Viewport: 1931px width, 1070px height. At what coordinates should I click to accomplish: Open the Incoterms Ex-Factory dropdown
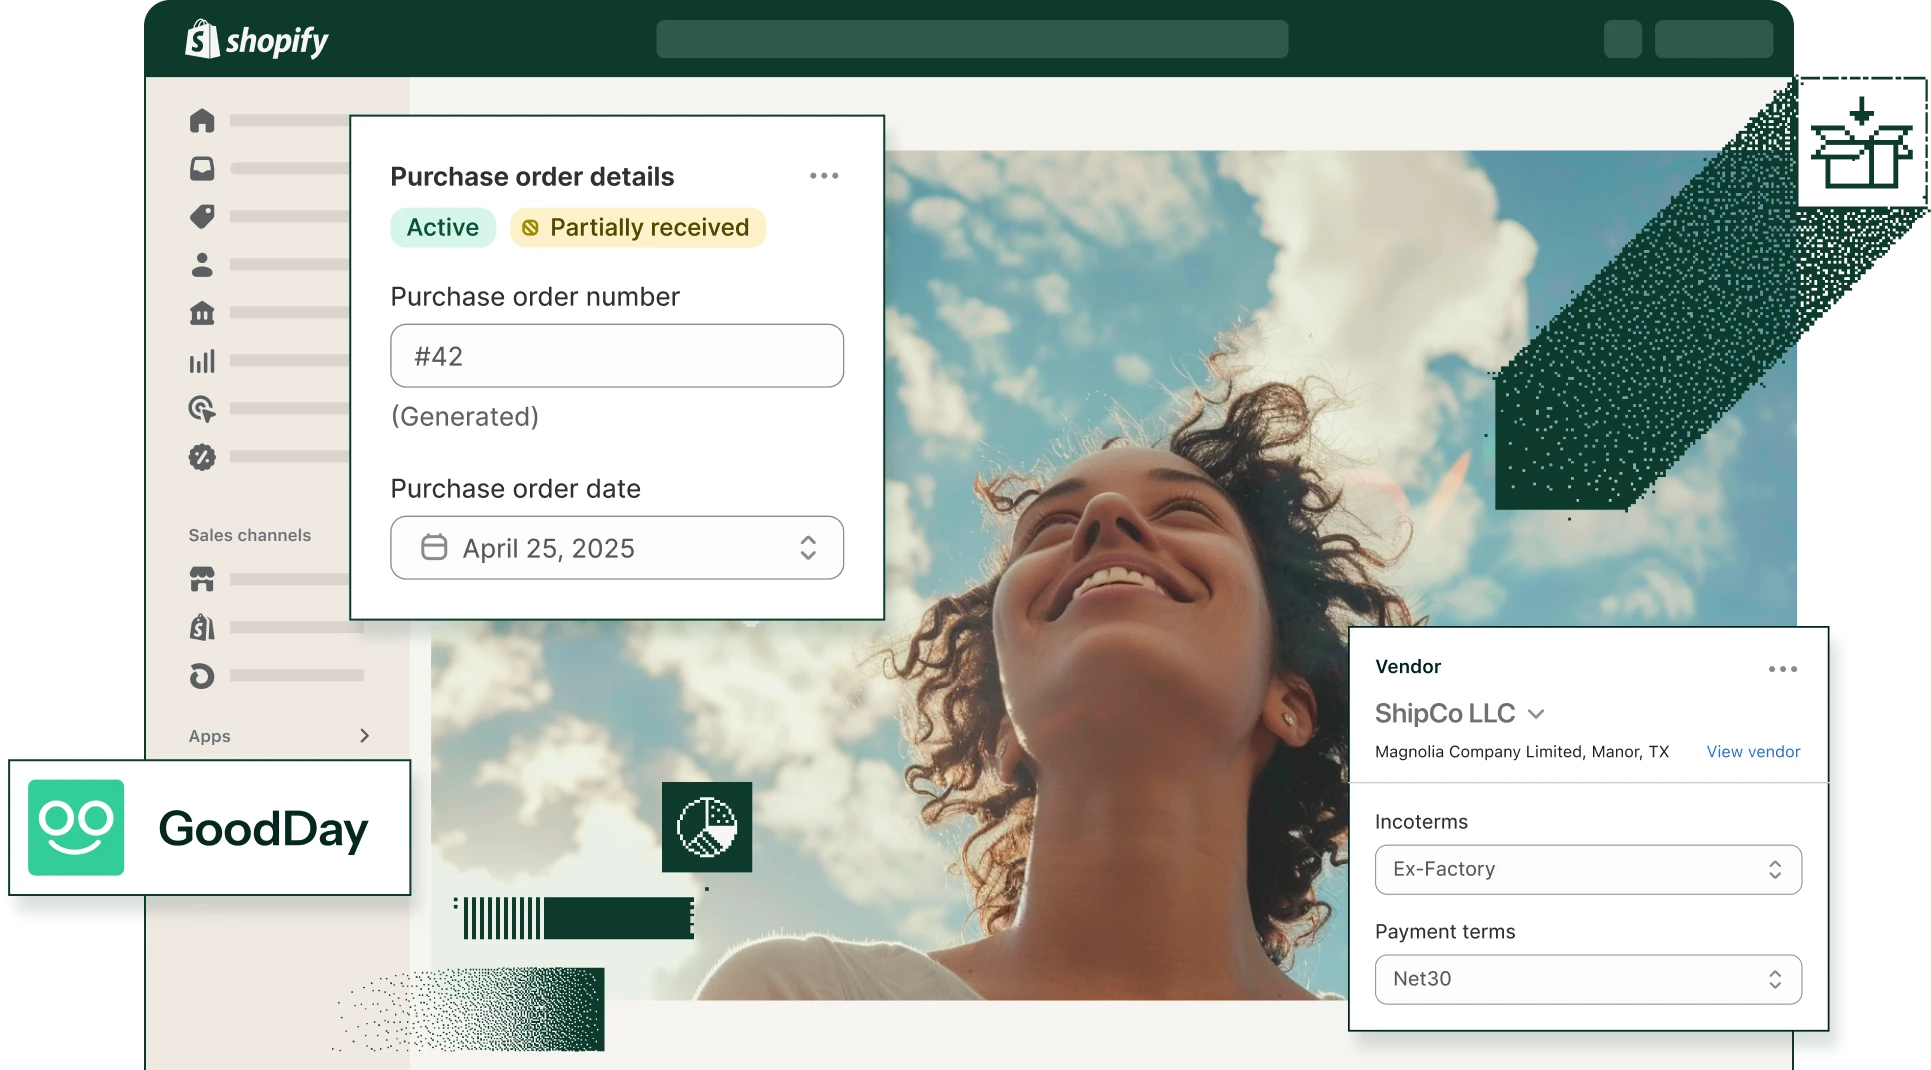[1587, 869]
